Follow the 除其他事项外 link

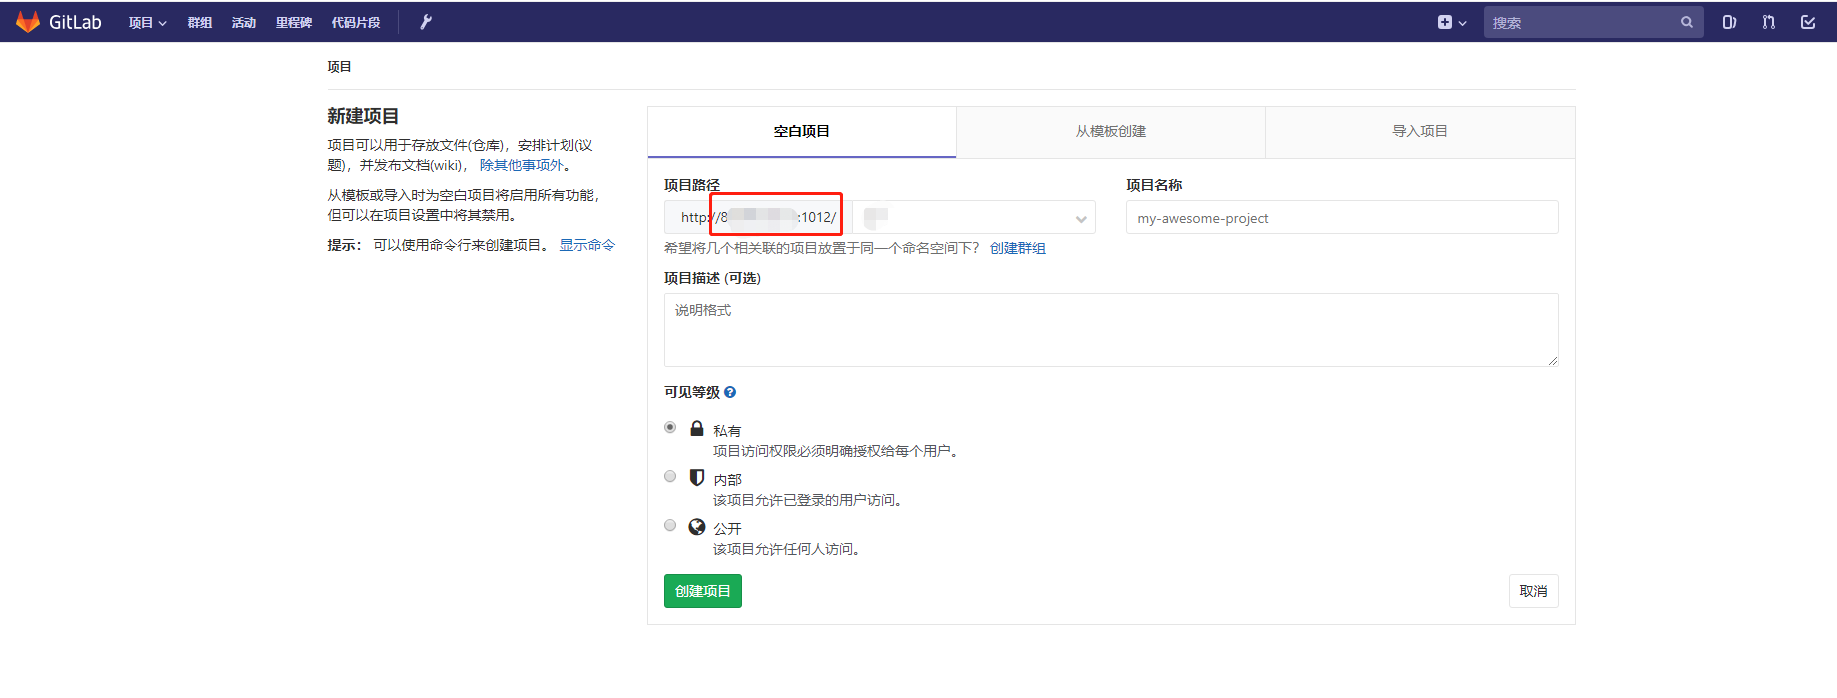tap(522, 165)
